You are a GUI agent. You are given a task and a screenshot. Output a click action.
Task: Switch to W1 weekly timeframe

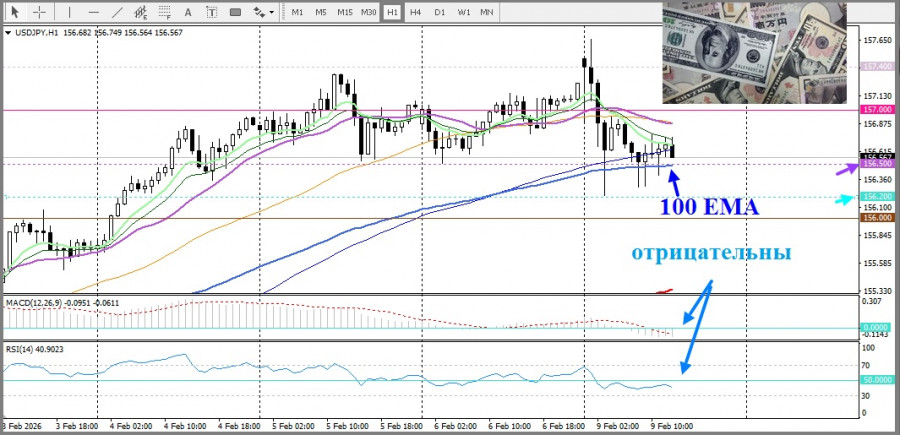(464, 12)
